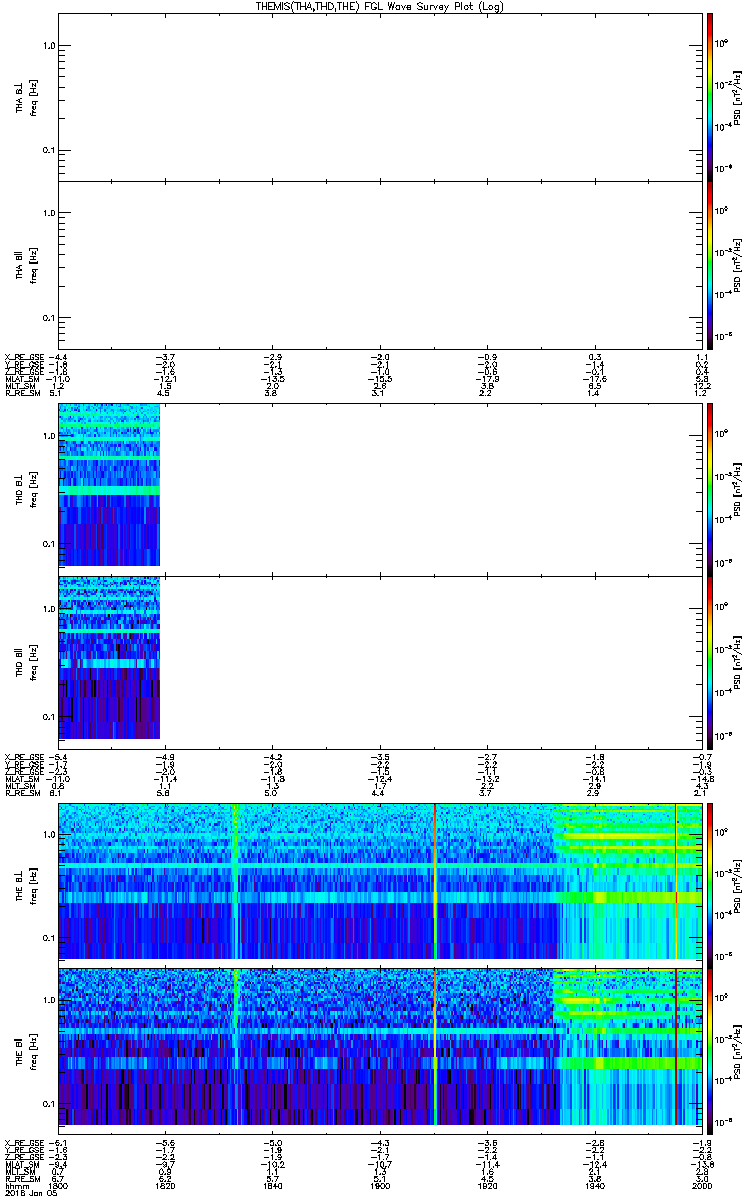Click the 'PSD [nT²/Hz]' label beside THA BL color bar
The width and height of the screenshot is (750, 1200).
tap(736, 96)
